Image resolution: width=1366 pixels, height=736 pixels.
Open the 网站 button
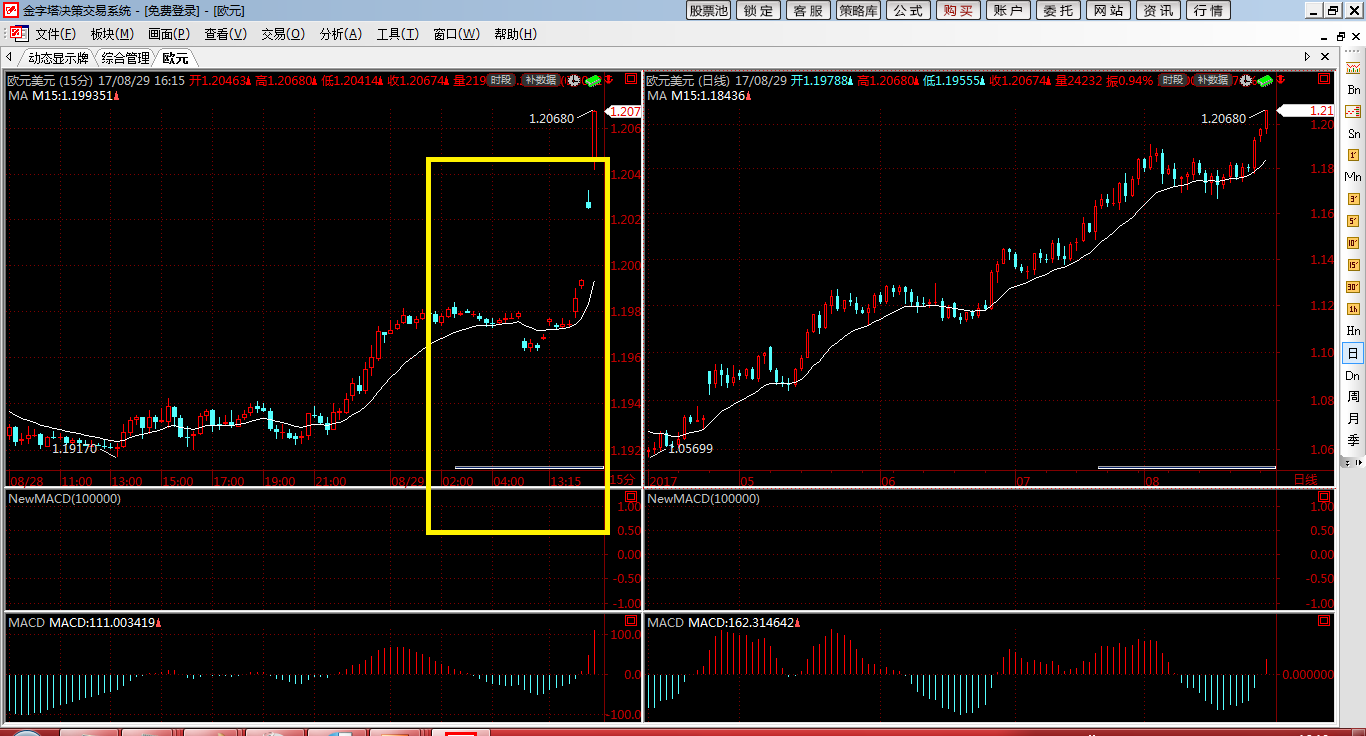point(1108,10)
